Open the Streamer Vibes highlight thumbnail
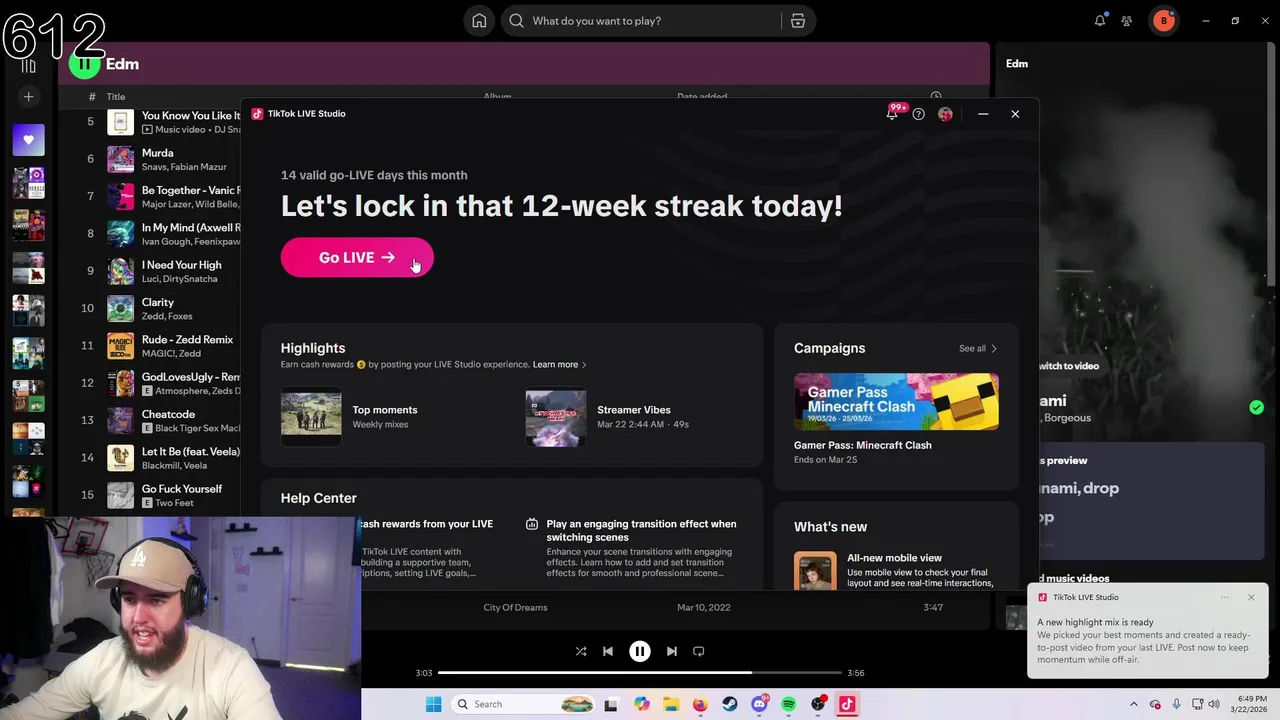The height and width of the screenshot is (720, 1280). click(556, 417)
